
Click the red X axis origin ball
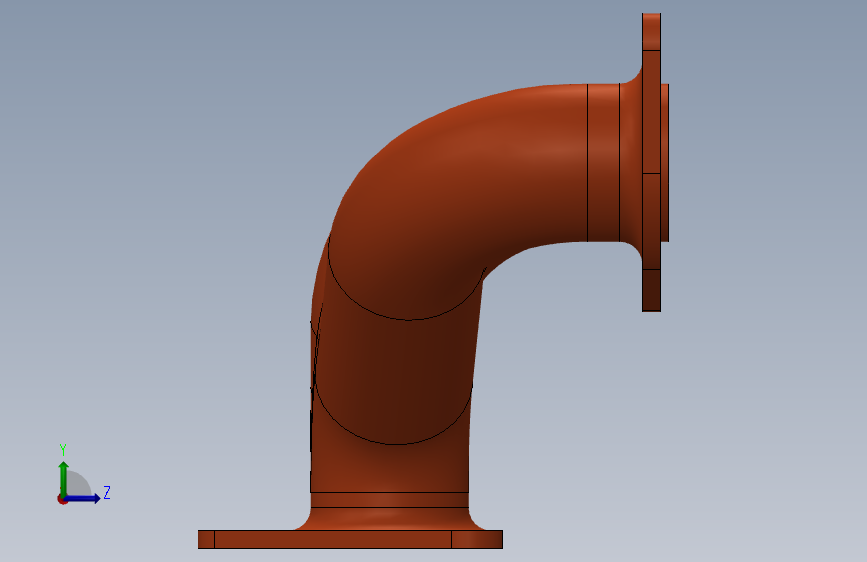click(x=62, y=499)
